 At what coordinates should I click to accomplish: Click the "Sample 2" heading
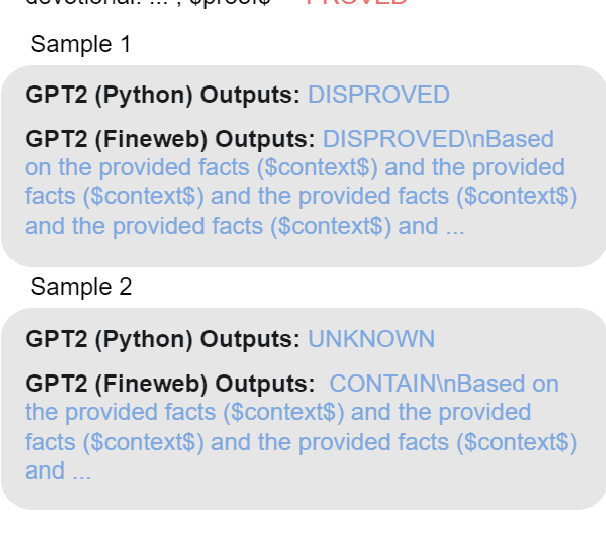[81, 288]
